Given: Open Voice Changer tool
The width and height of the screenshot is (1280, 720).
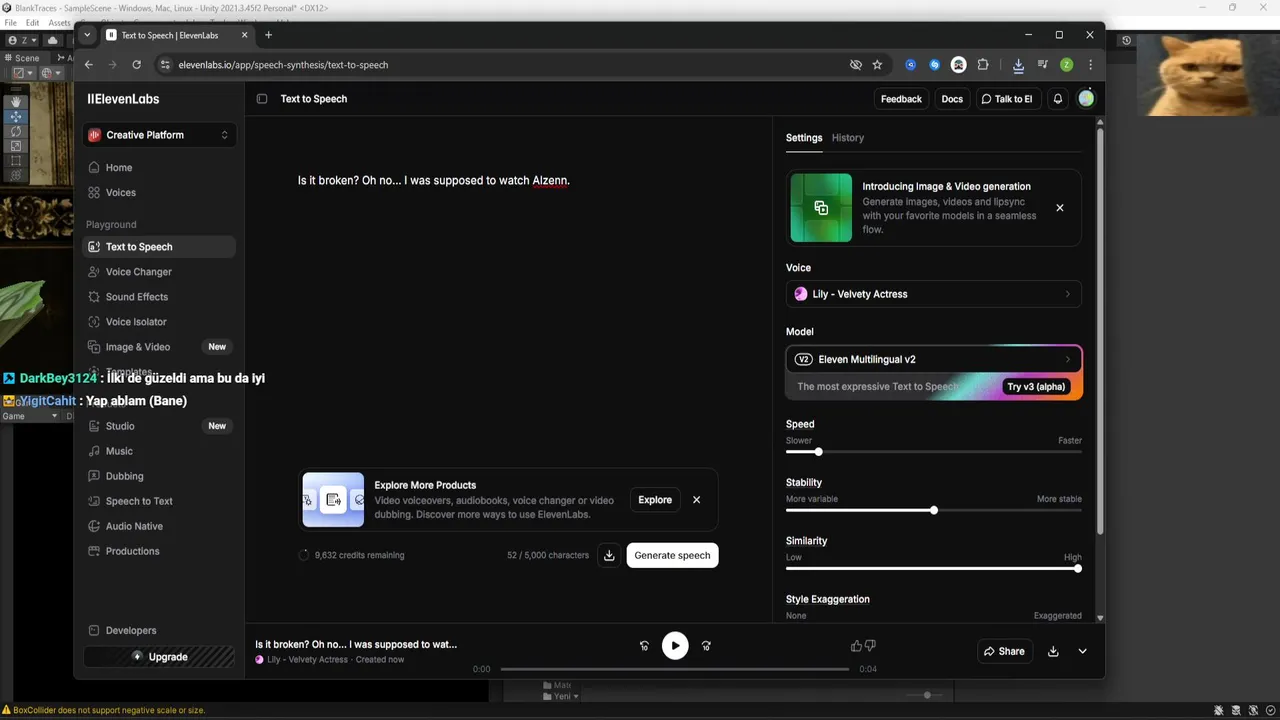Looking at the screenshot, I should click(x=159, y=272).
